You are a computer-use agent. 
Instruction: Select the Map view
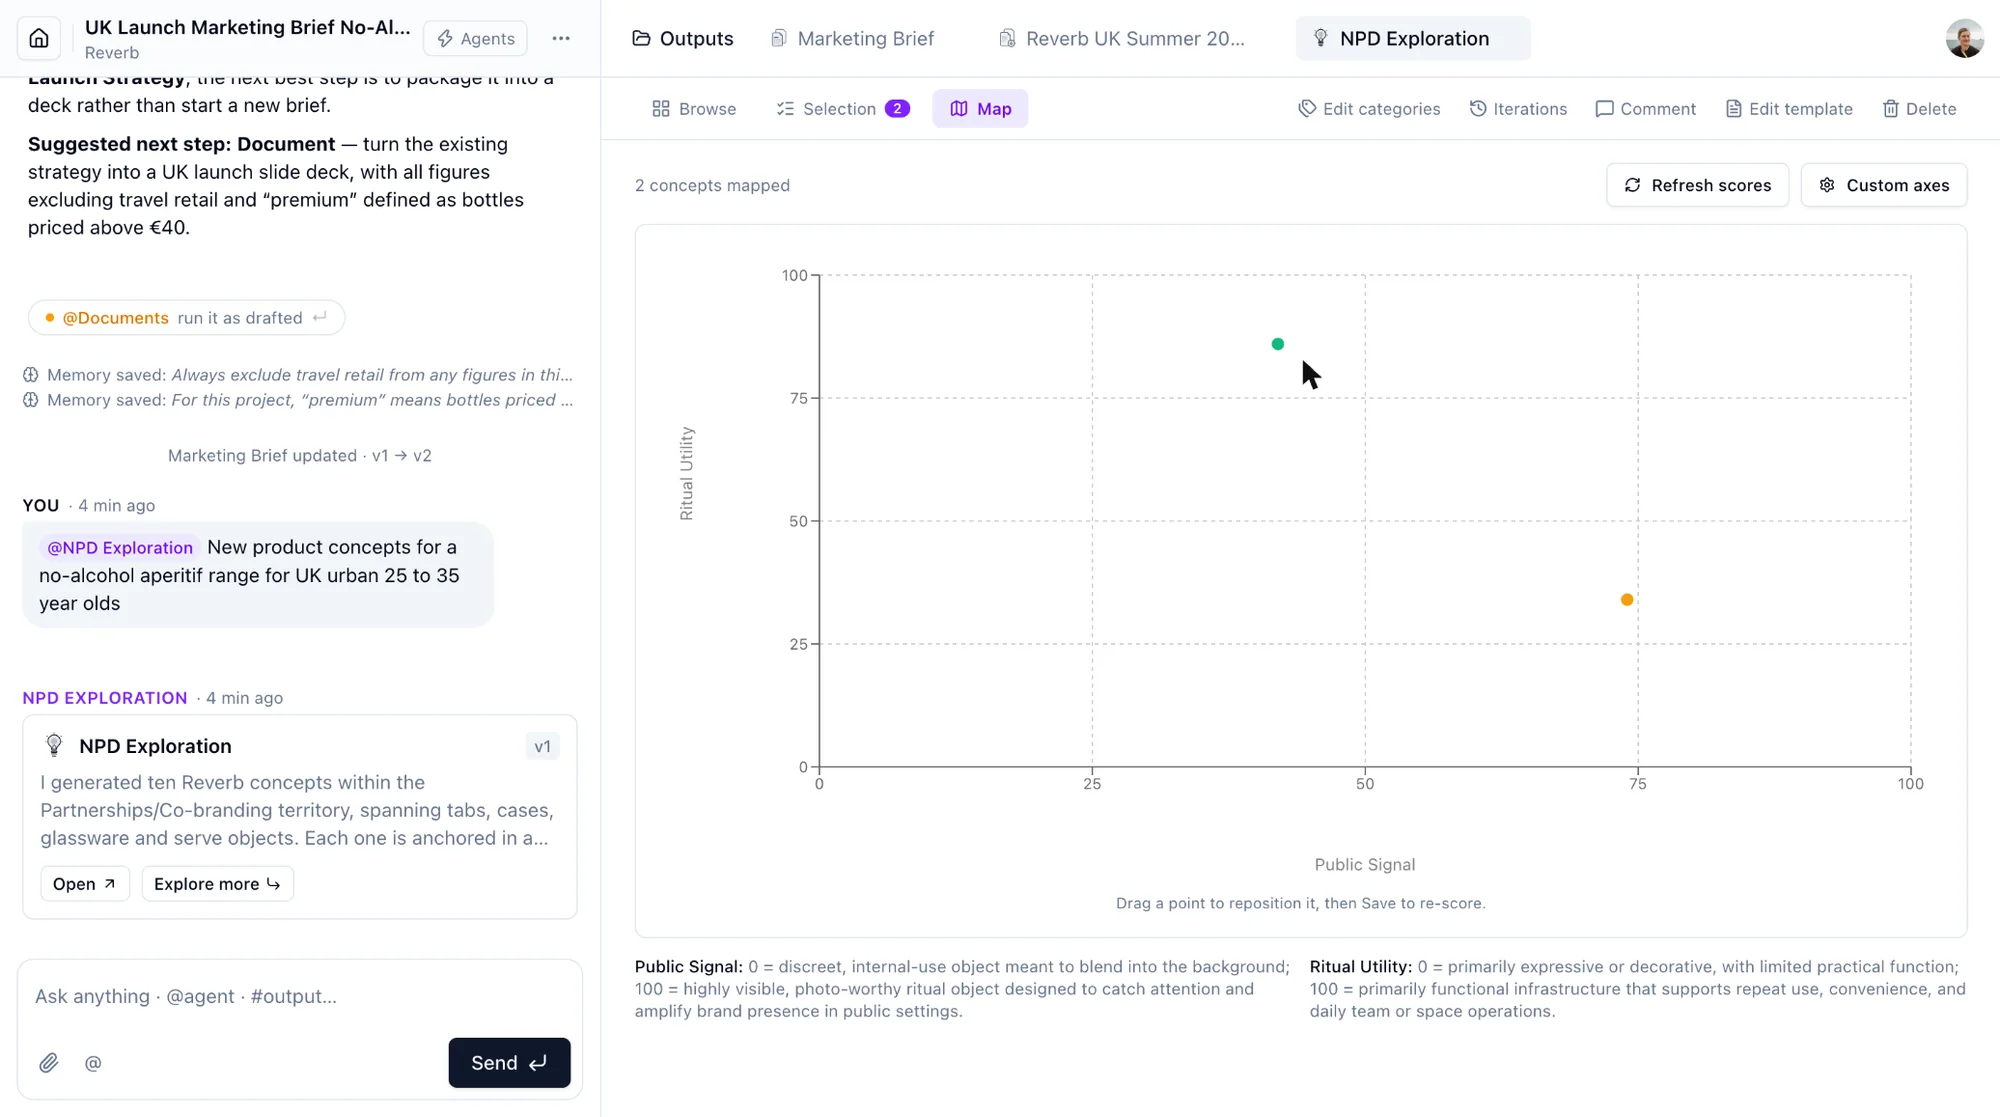point(980,108)
